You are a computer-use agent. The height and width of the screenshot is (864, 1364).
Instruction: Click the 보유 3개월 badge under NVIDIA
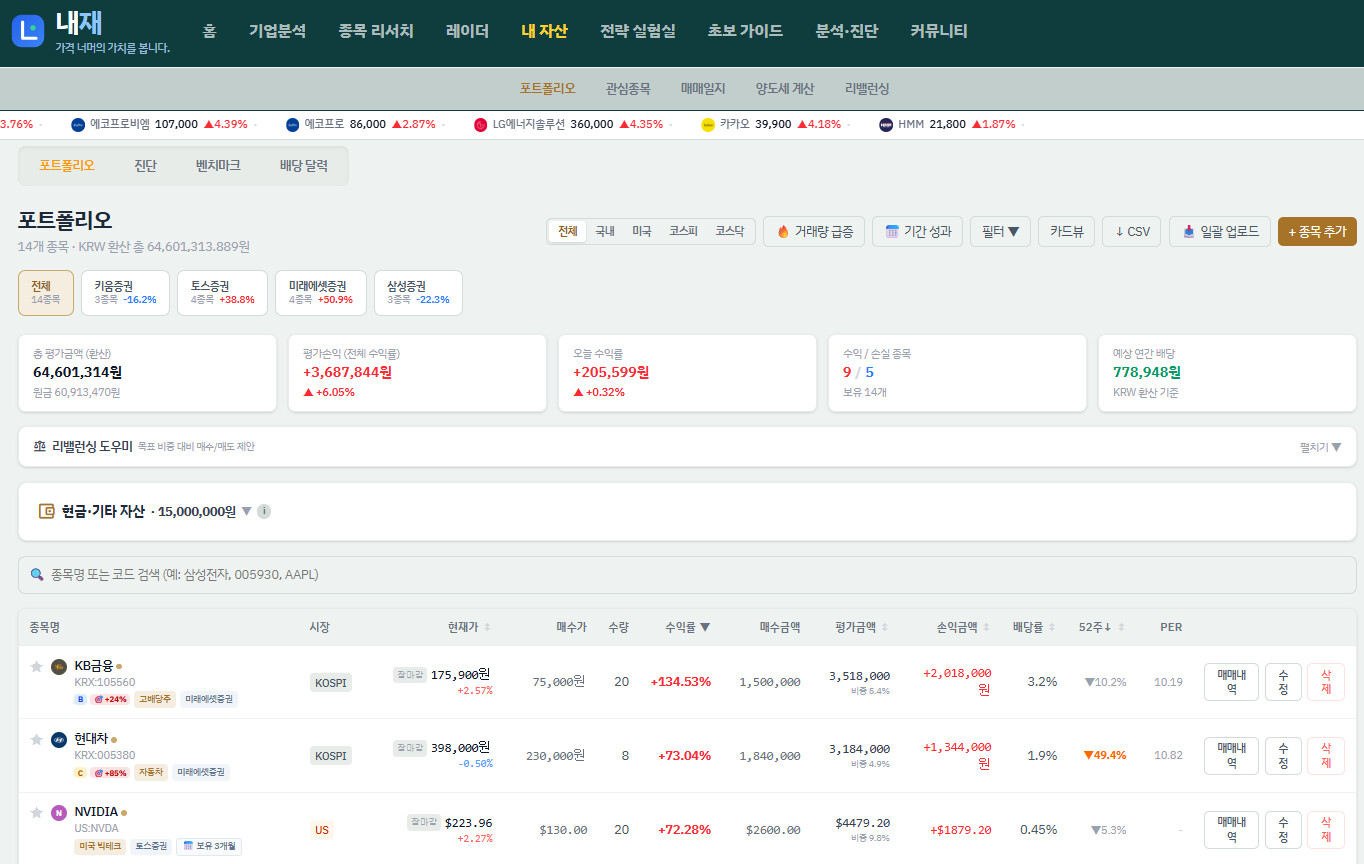209,846
